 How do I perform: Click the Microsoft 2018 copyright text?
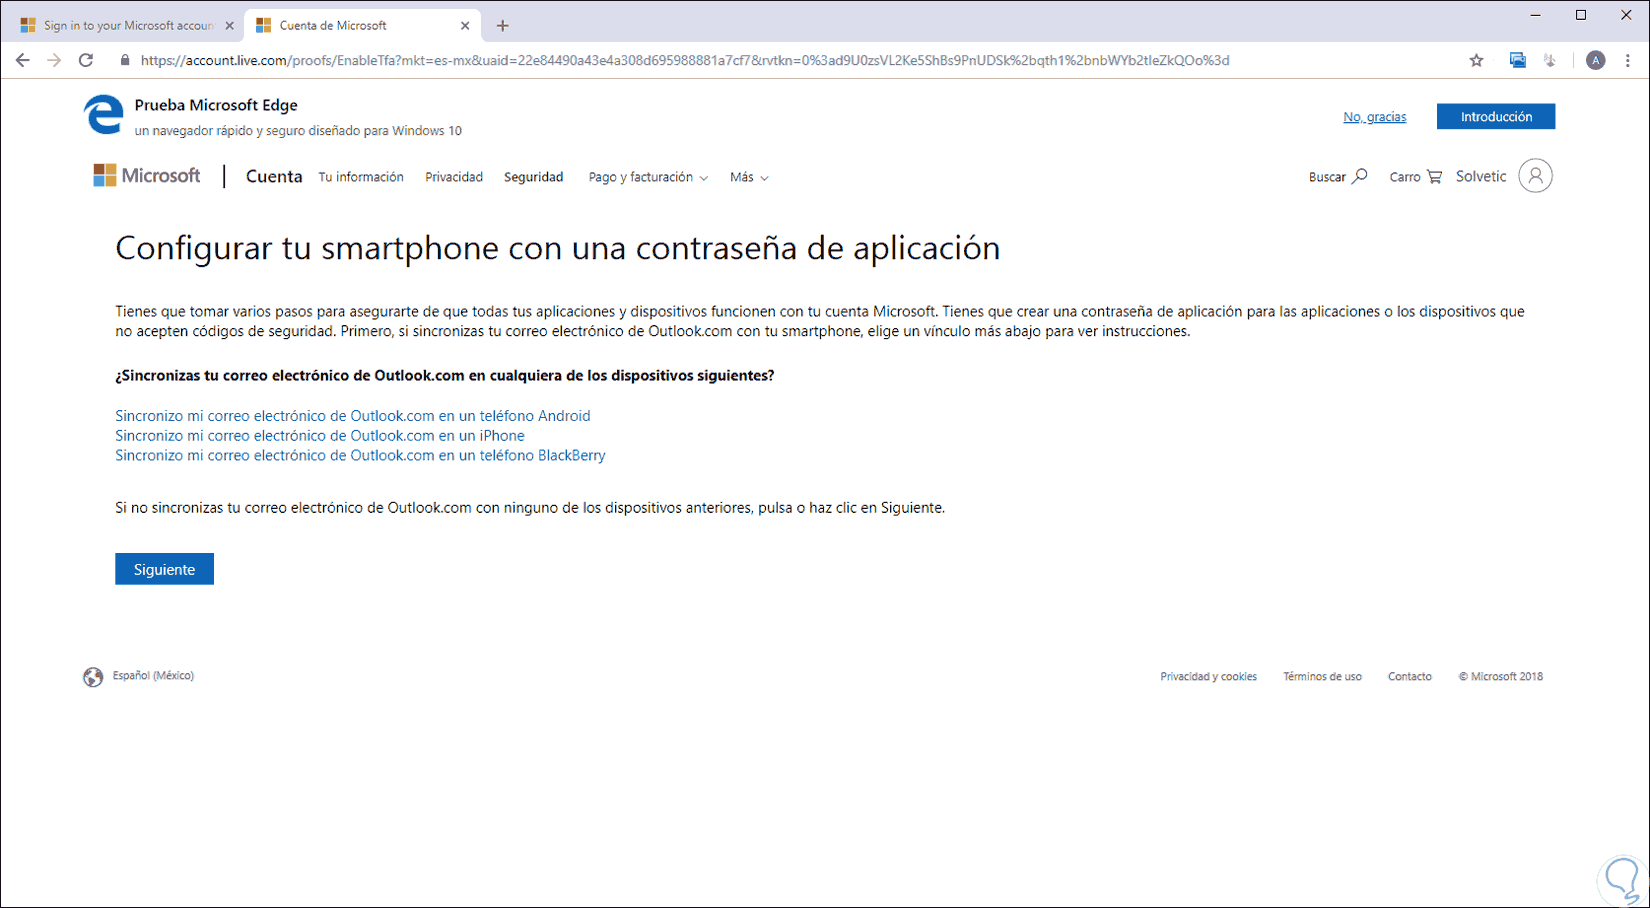click(x=1500, y=677)
